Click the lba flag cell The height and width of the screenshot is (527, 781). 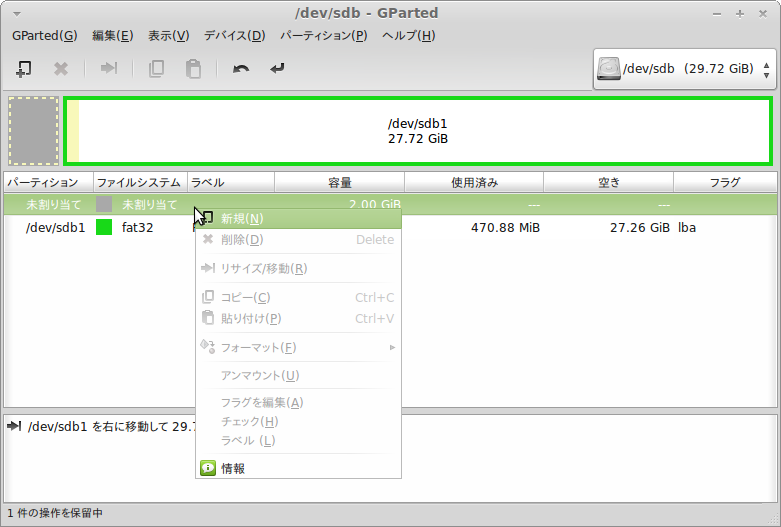(x=687, y=228)
